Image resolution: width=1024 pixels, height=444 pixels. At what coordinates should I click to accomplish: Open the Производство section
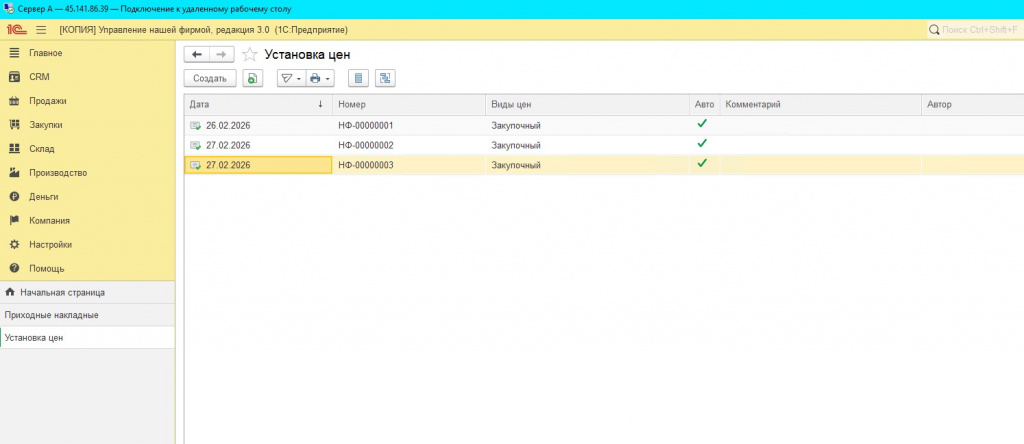point(88,173)
